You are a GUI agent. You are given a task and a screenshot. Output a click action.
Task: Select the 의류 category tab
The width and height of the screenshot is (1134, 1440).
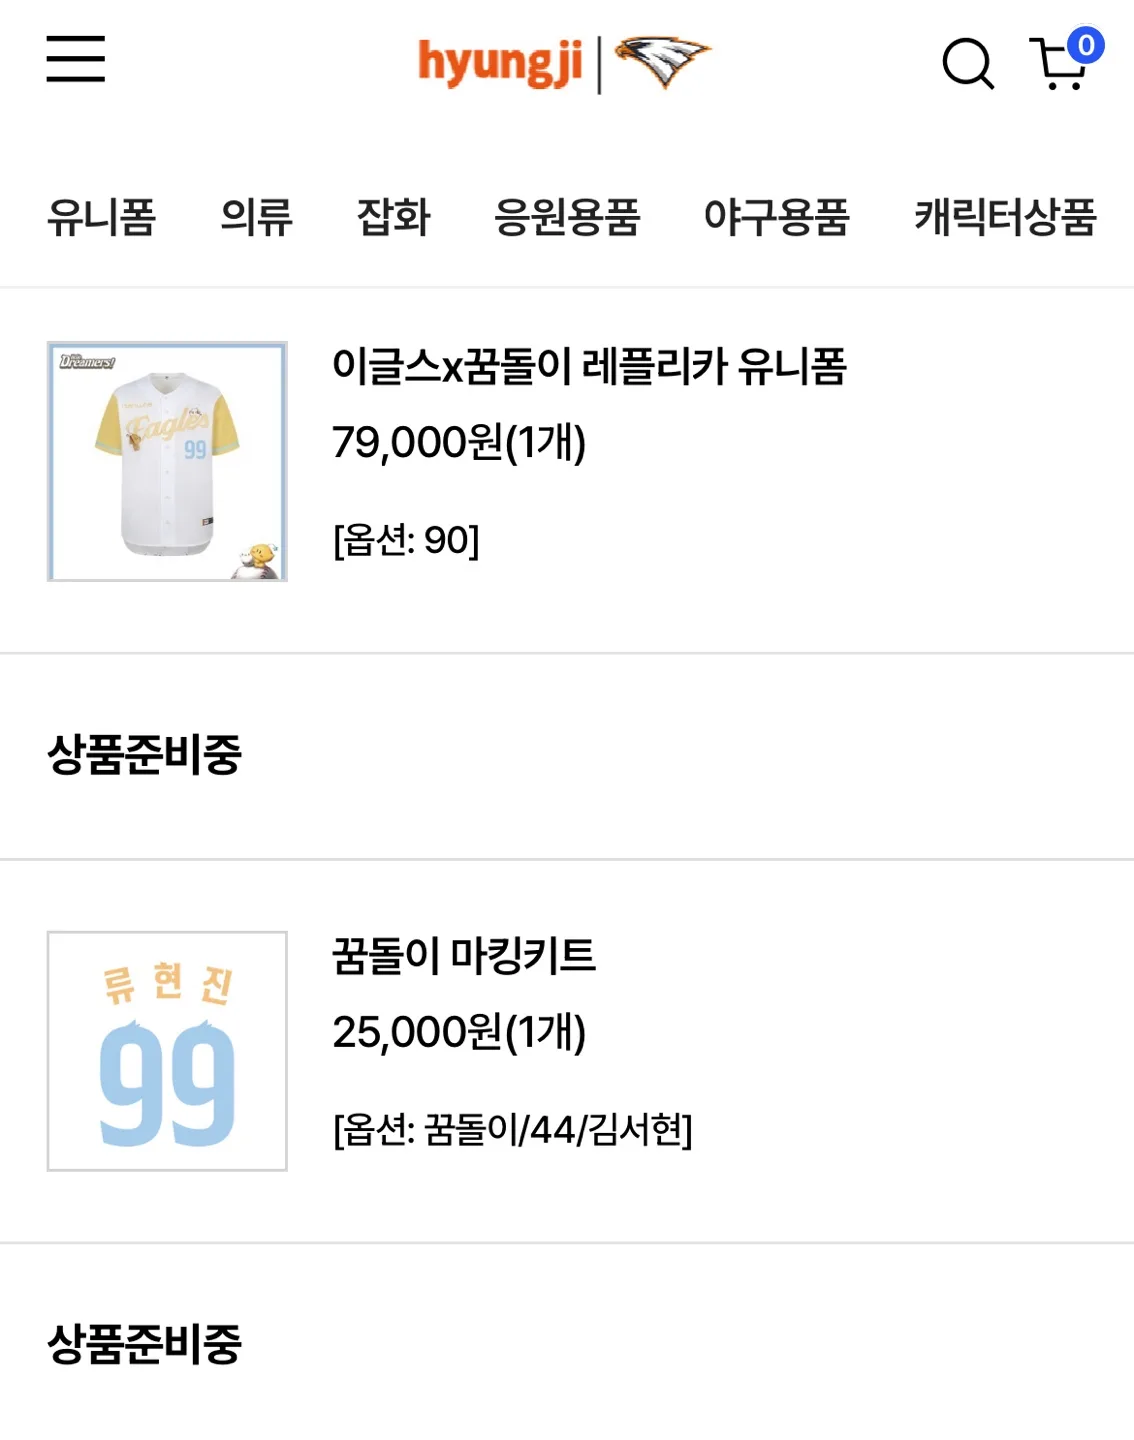tap(256, 217)
